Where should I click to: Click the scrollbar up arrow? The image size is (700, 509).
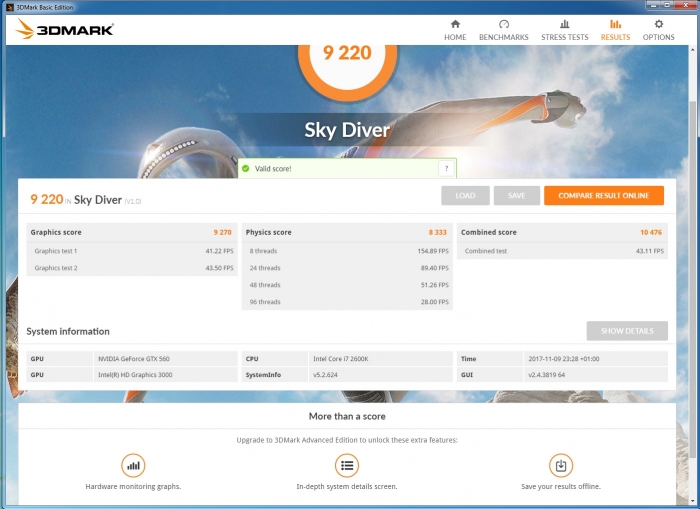(x=693, y=50)
